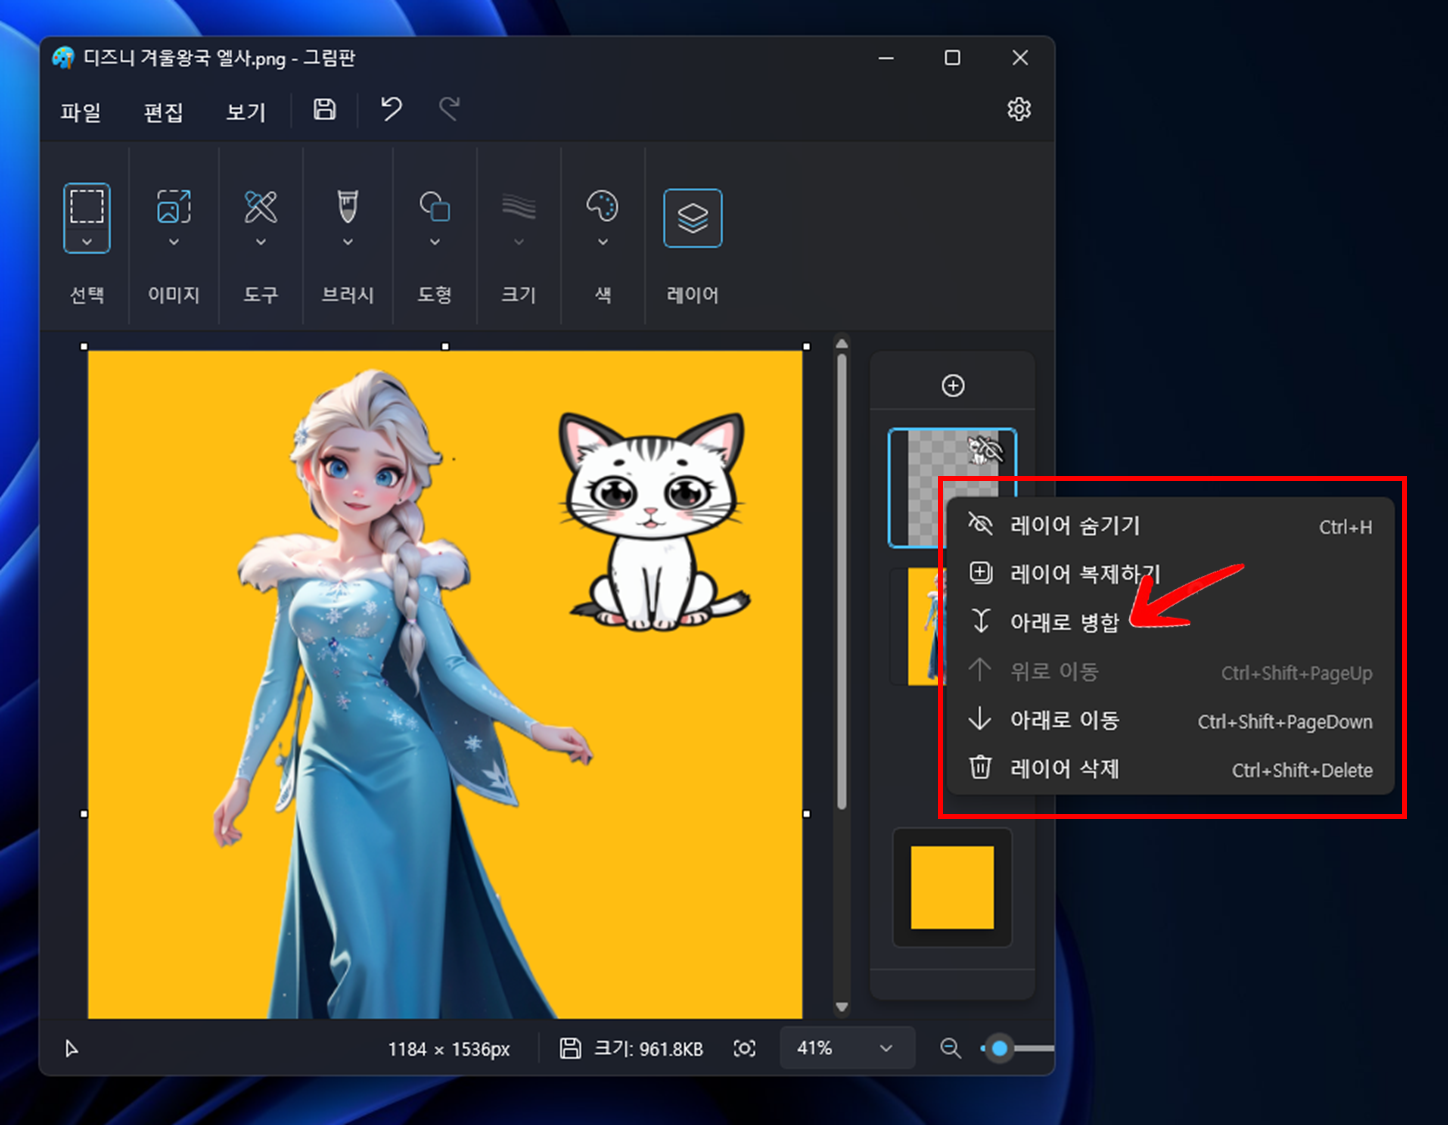The width and height of the screenshot is (1448, 1125).
Task: Open the Shapes icon
Action: pos(435,207)
